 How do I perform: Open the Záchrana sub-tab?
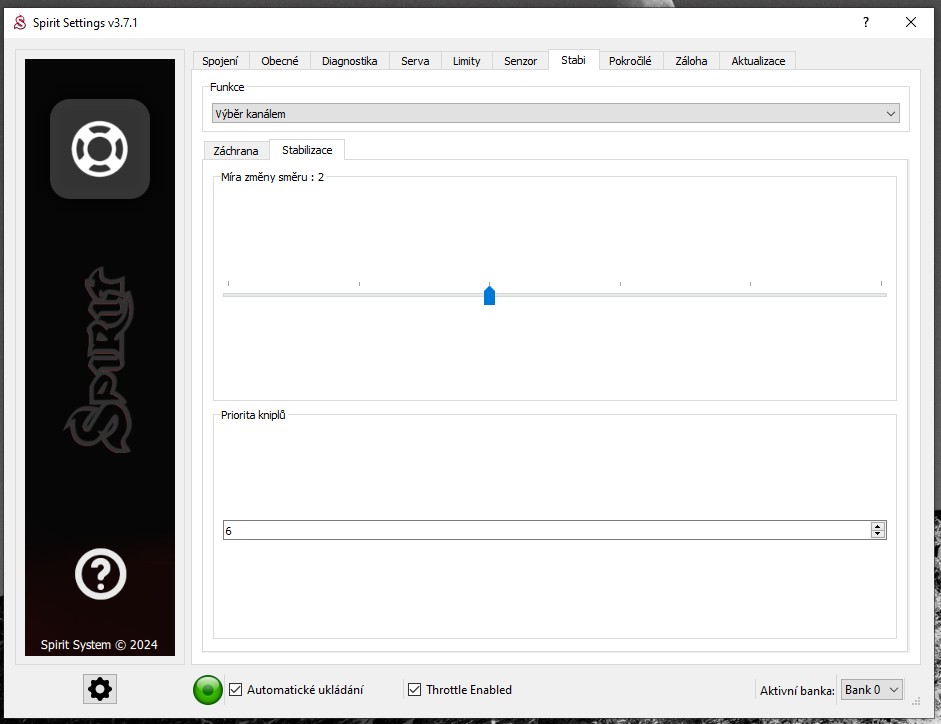(x=236, y=151)
